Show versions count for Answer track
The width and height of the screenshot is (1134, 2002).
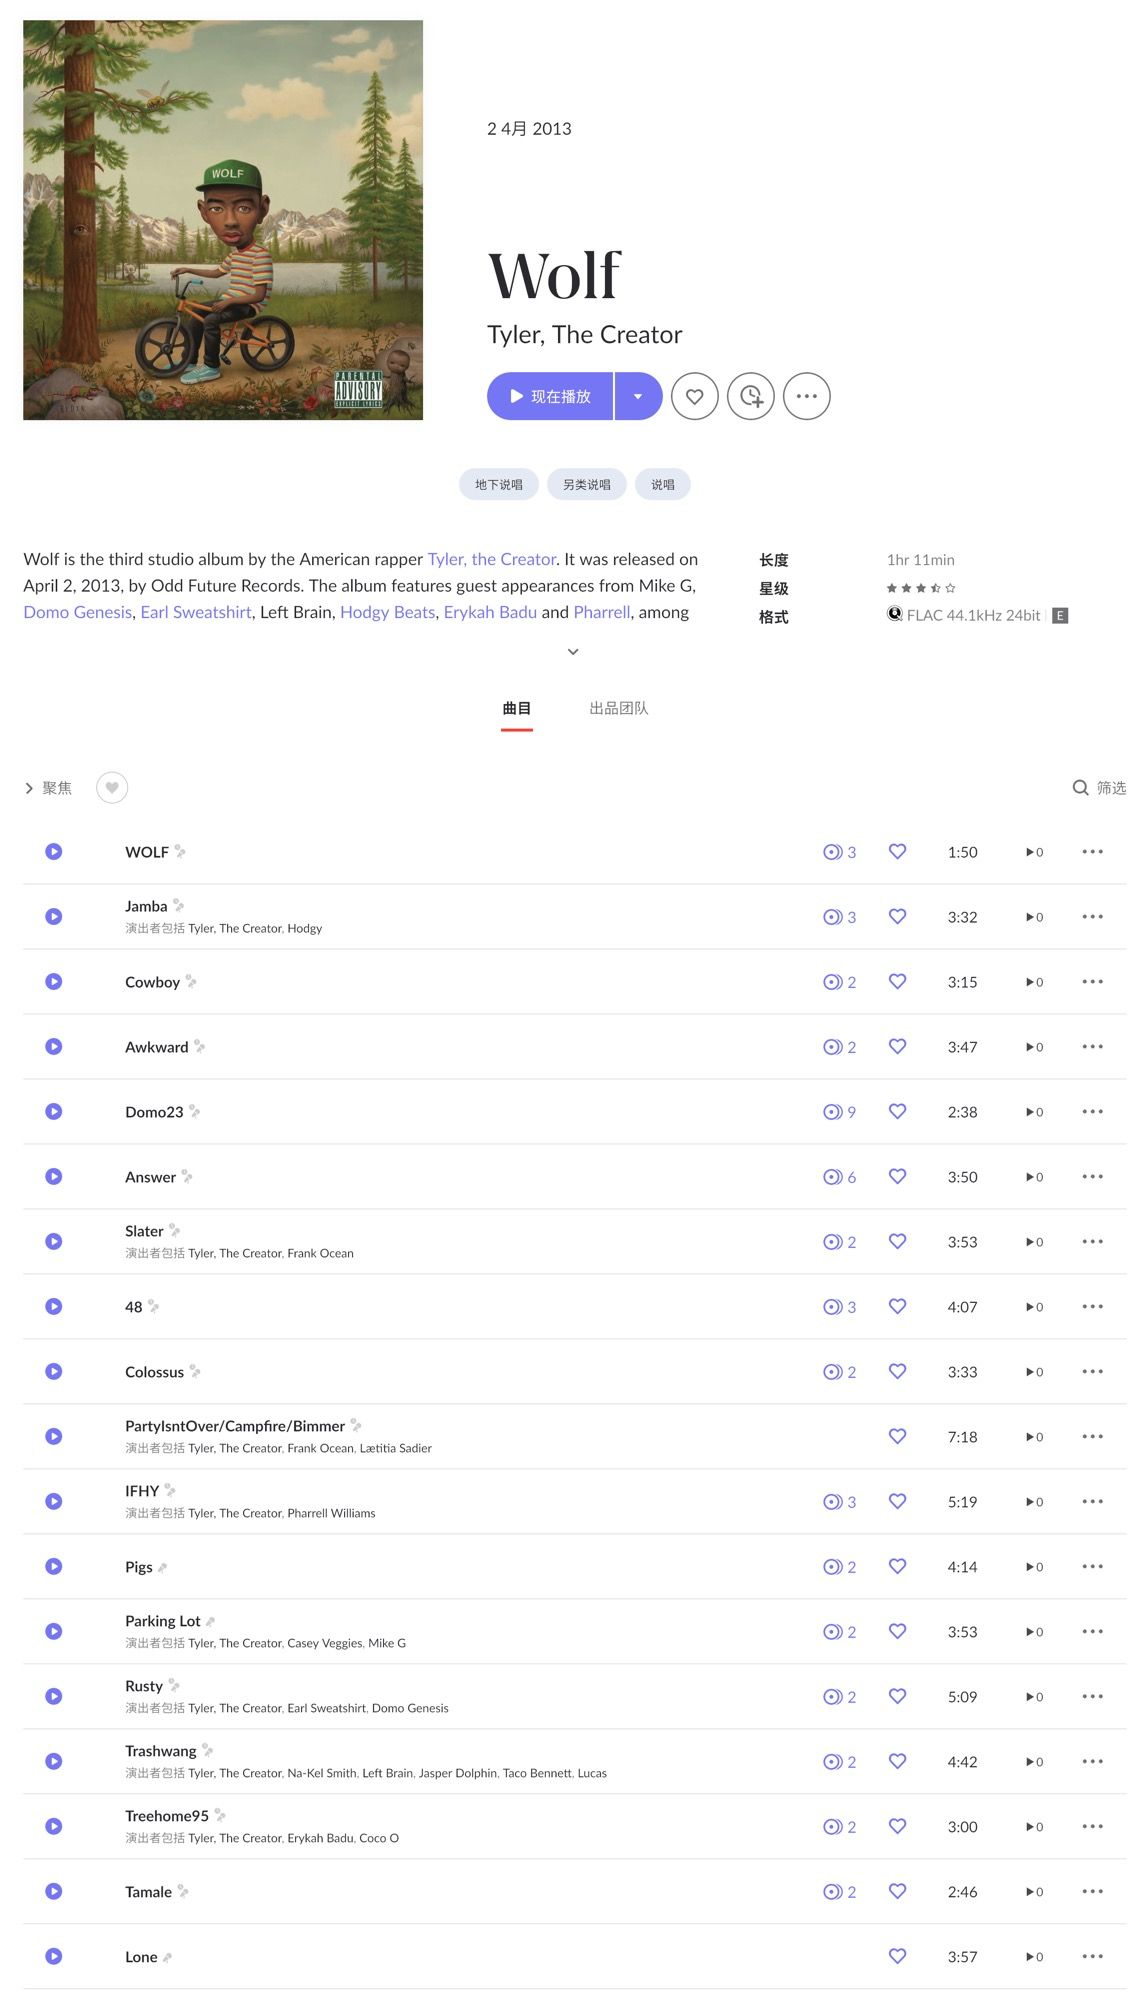(839, 1177)
